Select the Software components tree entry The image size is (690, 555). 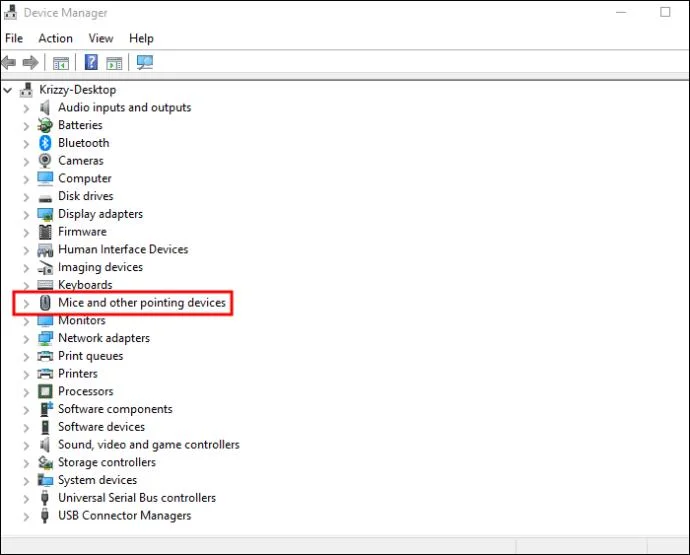point(115,409)
